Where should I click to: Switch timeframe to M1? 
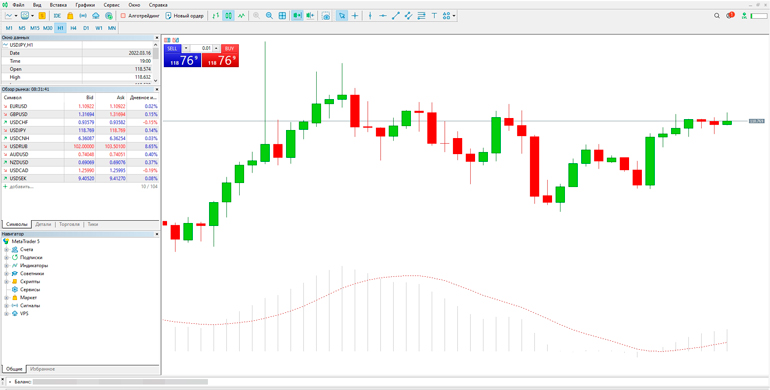click(9, 28)
